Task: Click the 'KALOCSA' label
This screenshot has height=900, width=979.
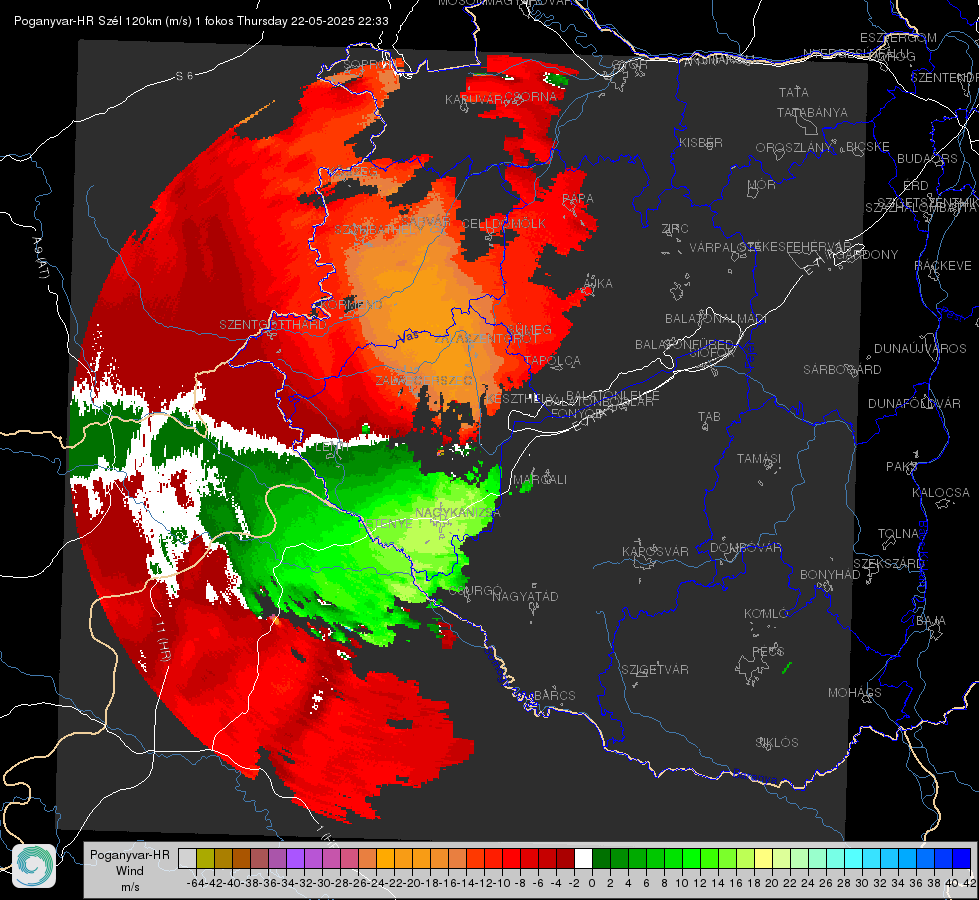Action: [x=940, y=492]
